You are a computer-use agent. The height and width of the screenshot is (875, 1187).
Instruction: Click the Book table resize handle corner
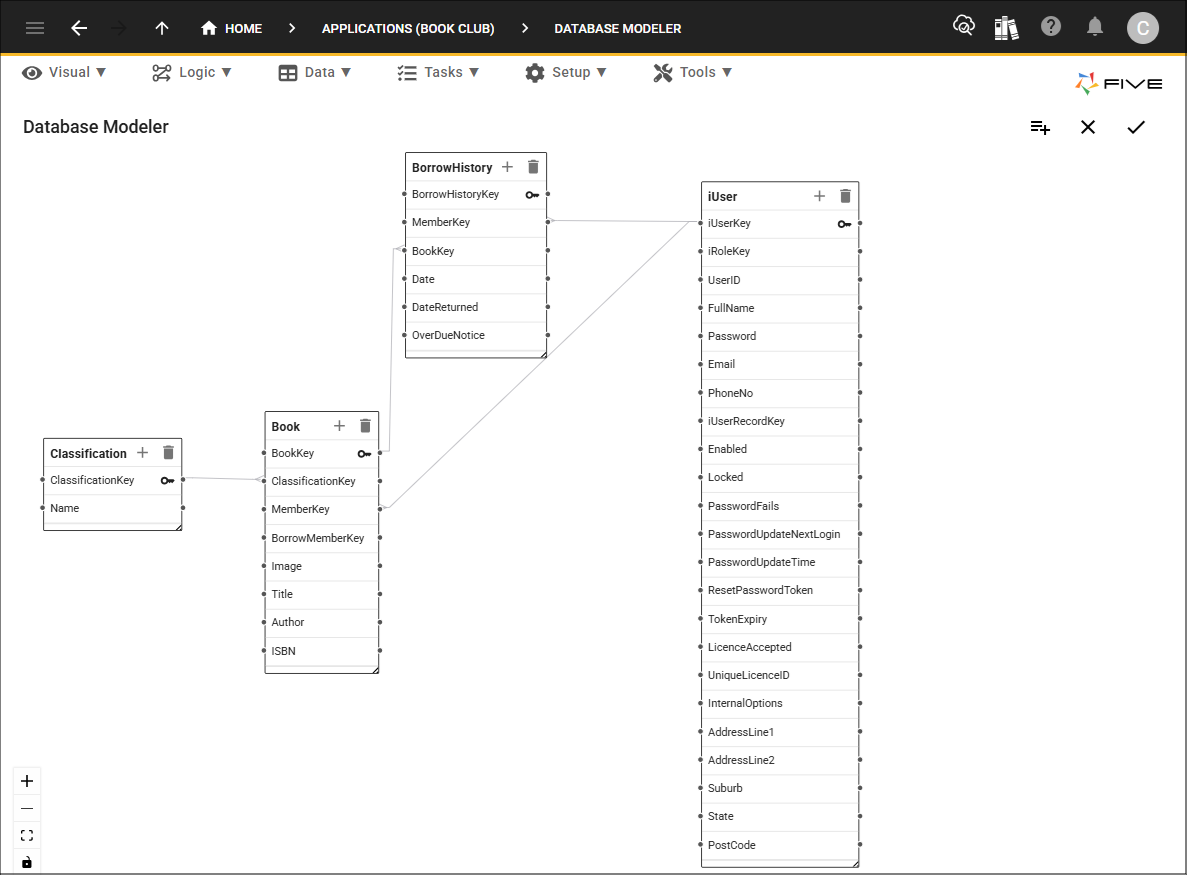375,670
